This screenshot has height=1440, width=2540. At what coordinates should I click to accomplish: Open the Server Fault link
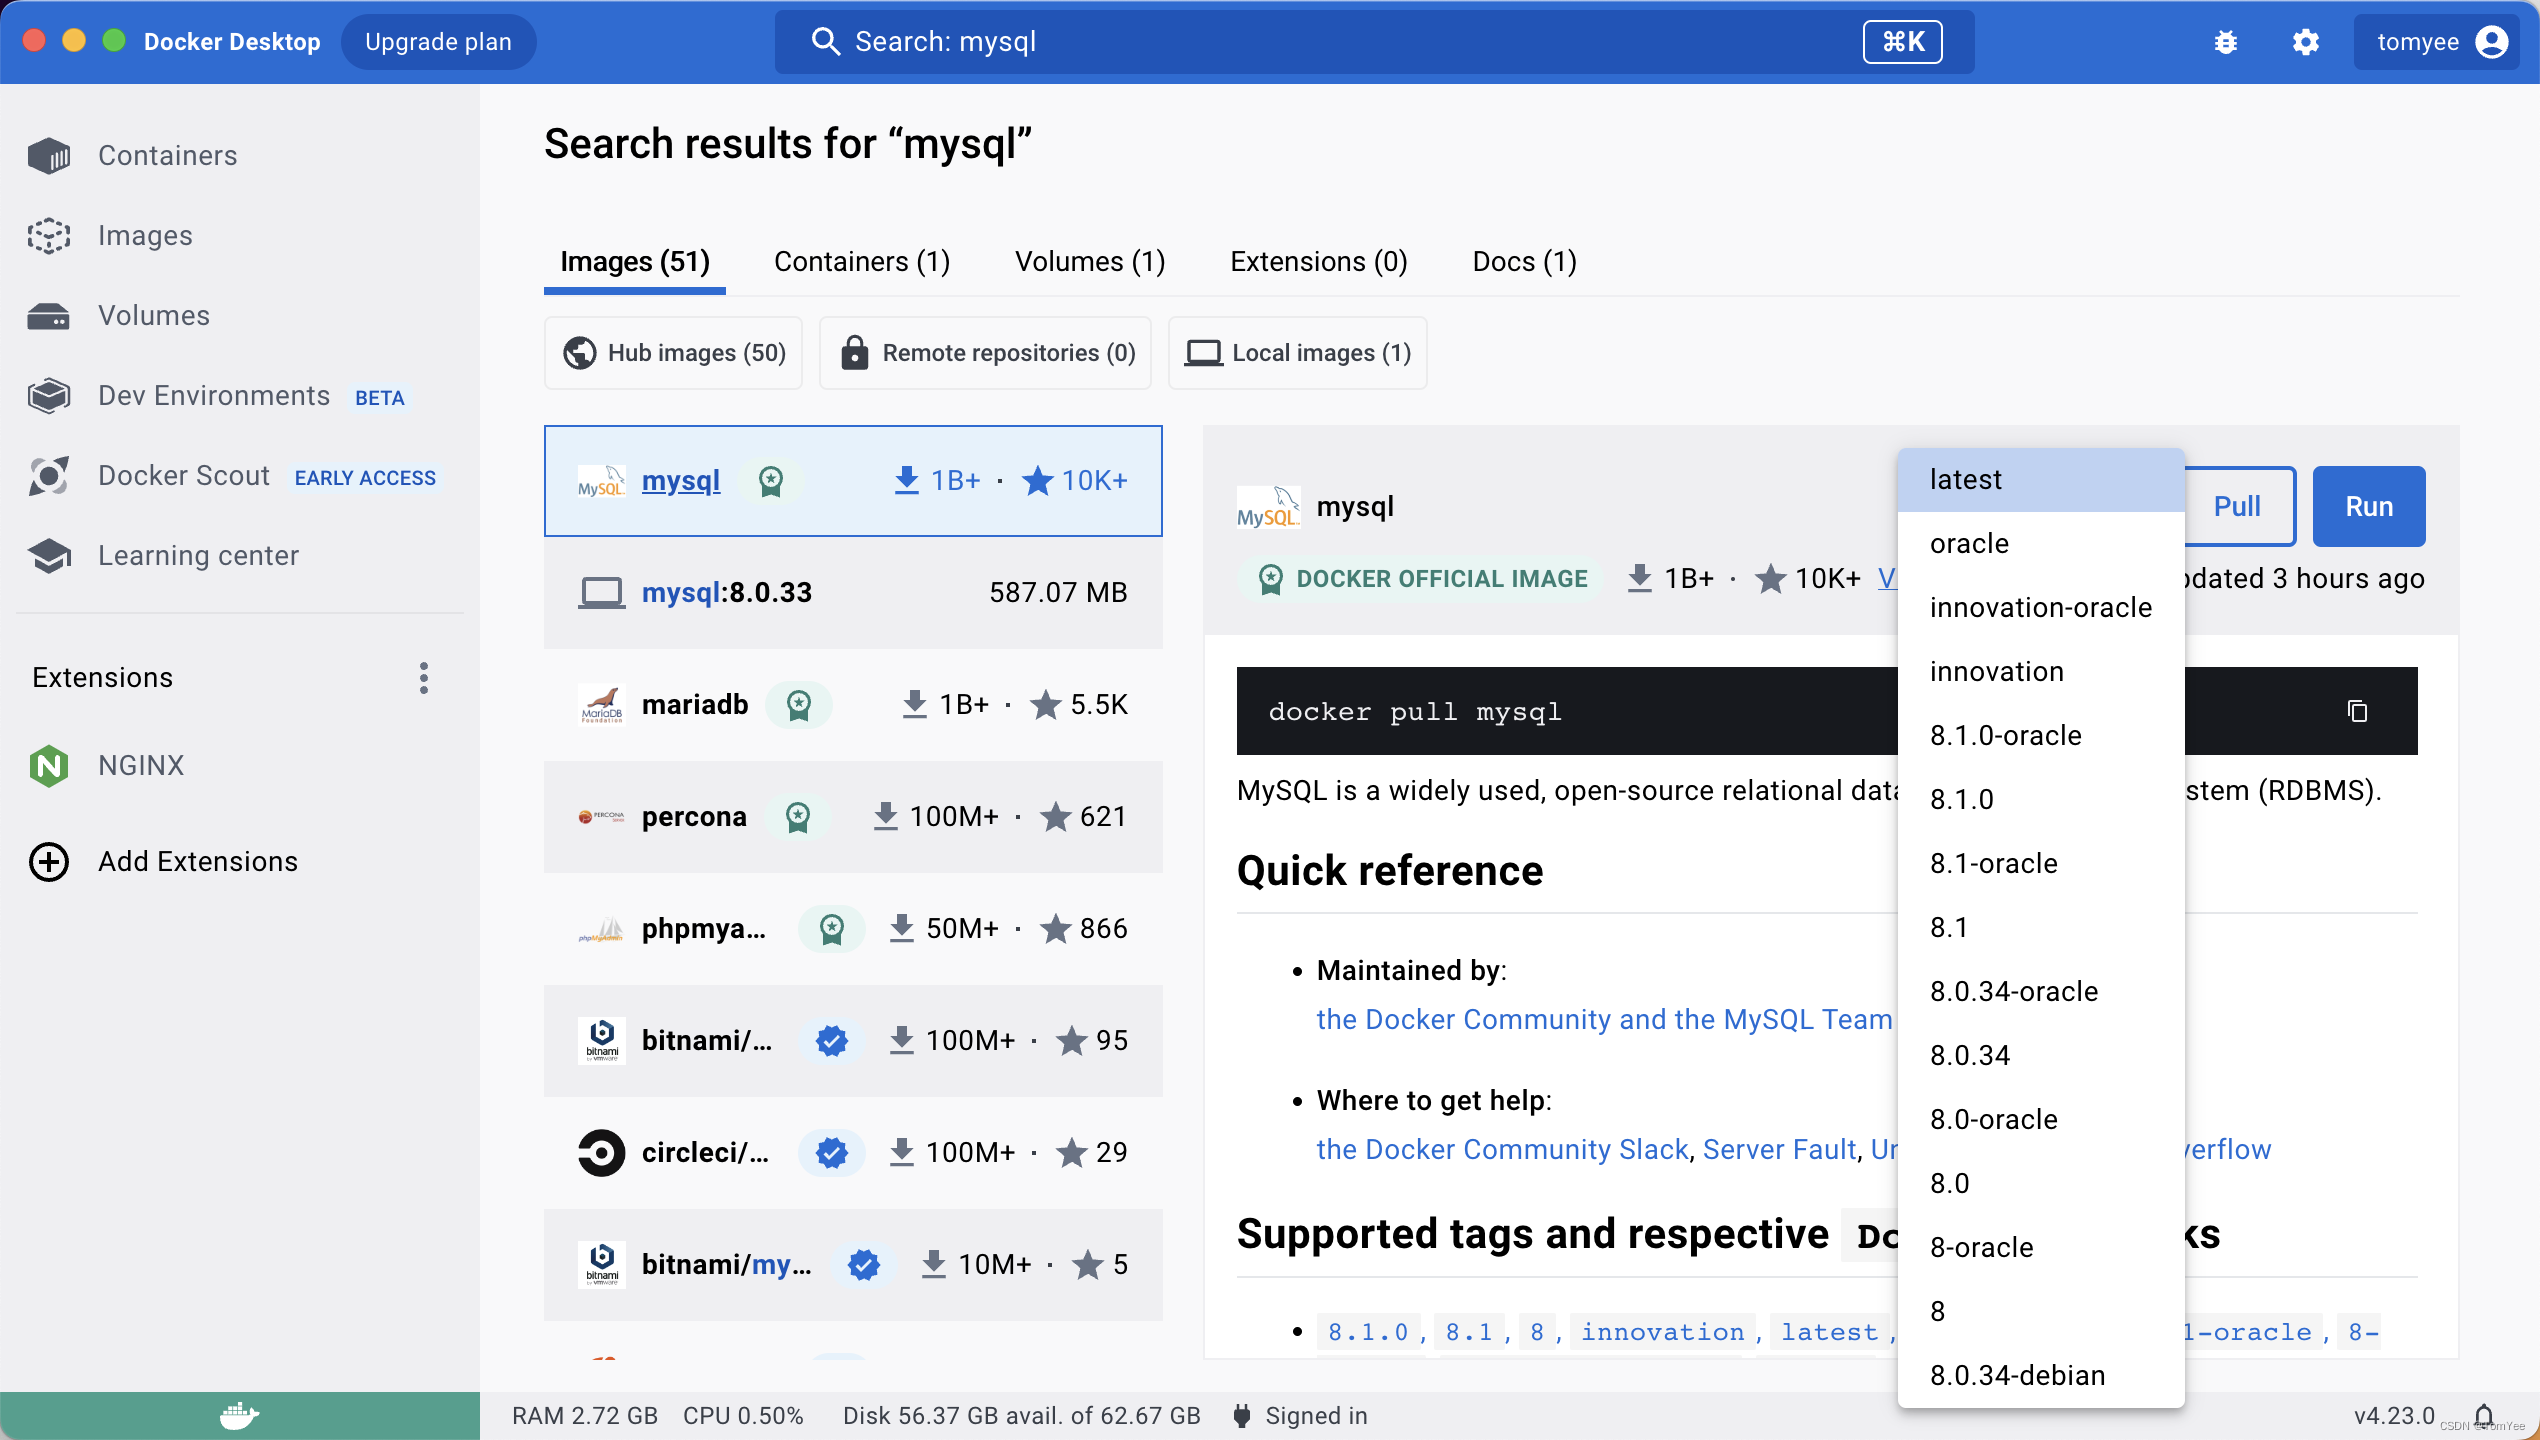1780,1149
